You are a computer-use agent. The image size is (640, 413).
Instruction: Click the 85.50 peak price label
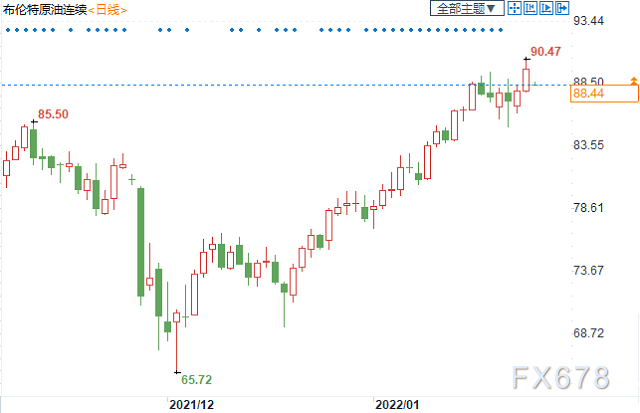pos(53,114)
